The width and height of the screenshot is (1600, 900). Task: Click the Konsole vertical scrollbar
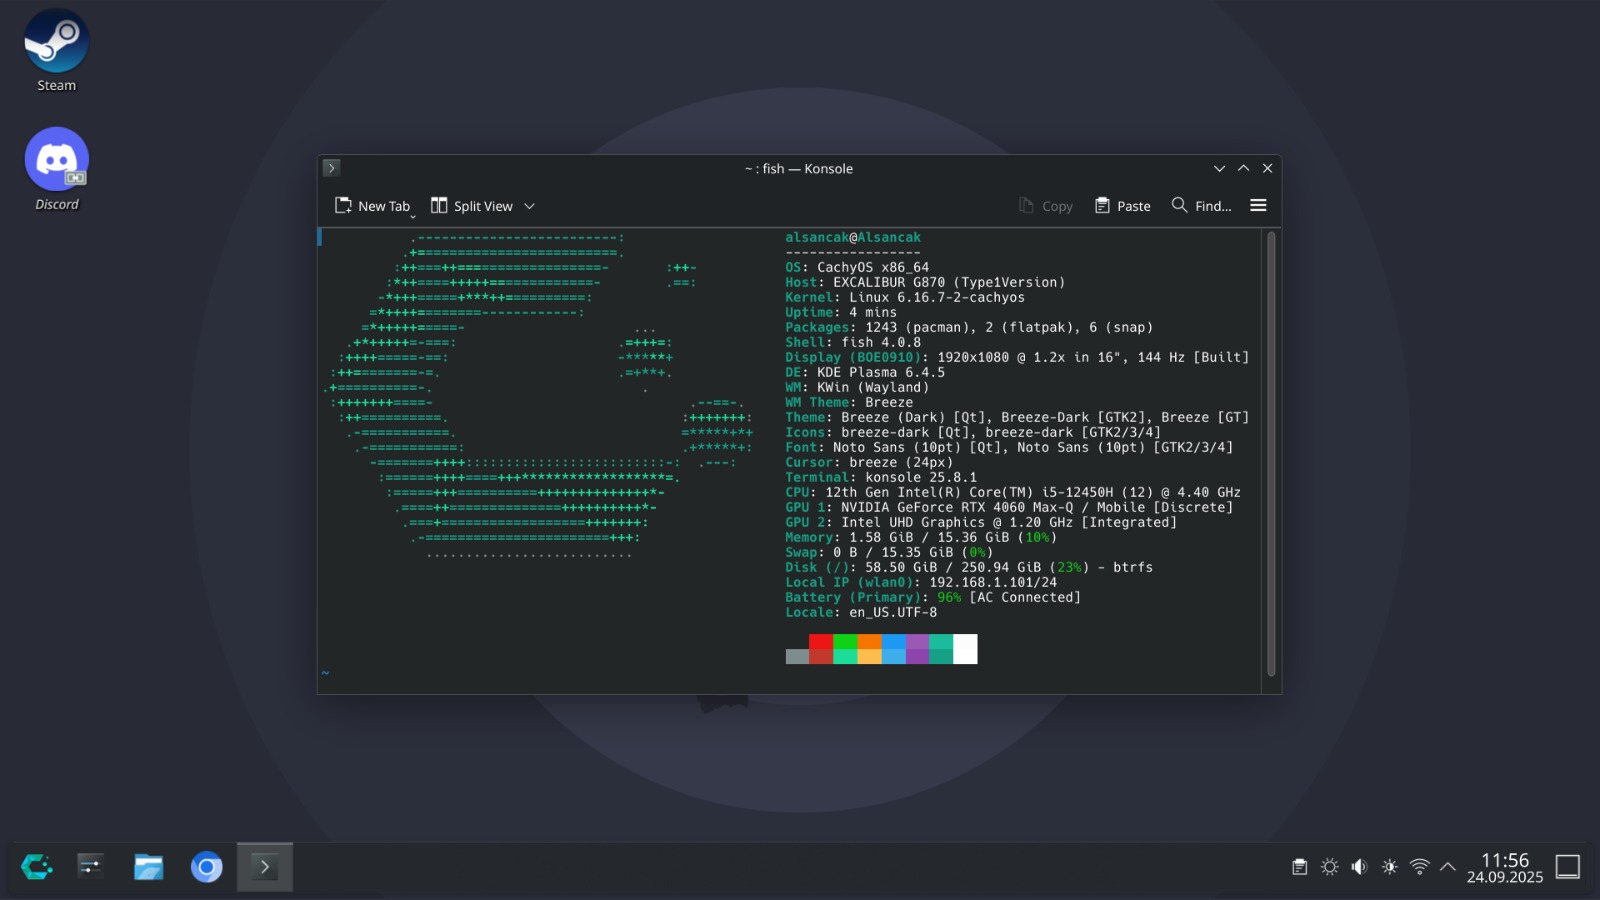click(x=1271, y=450)
